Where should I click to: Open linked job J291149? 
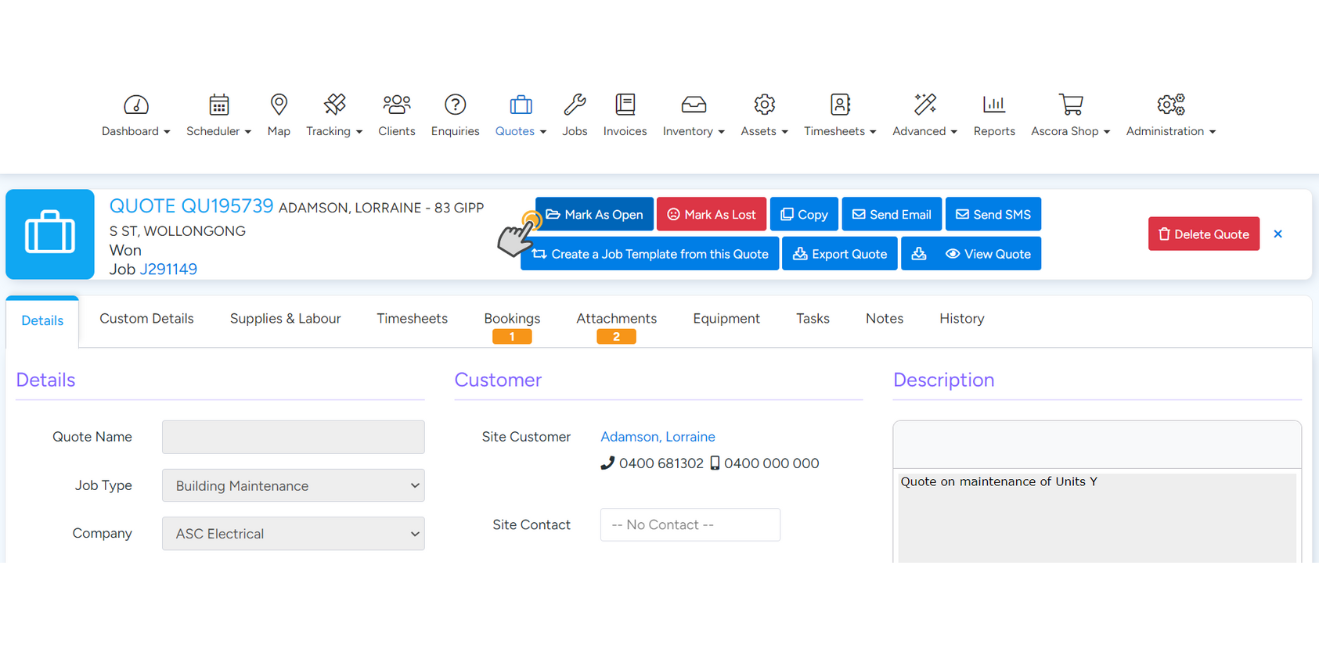tap(168, 269)
